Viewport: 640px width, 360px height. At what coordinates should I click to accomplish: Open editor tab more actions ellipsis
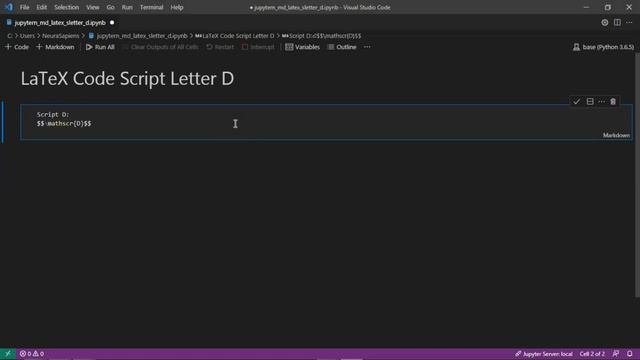pos(629,23)
